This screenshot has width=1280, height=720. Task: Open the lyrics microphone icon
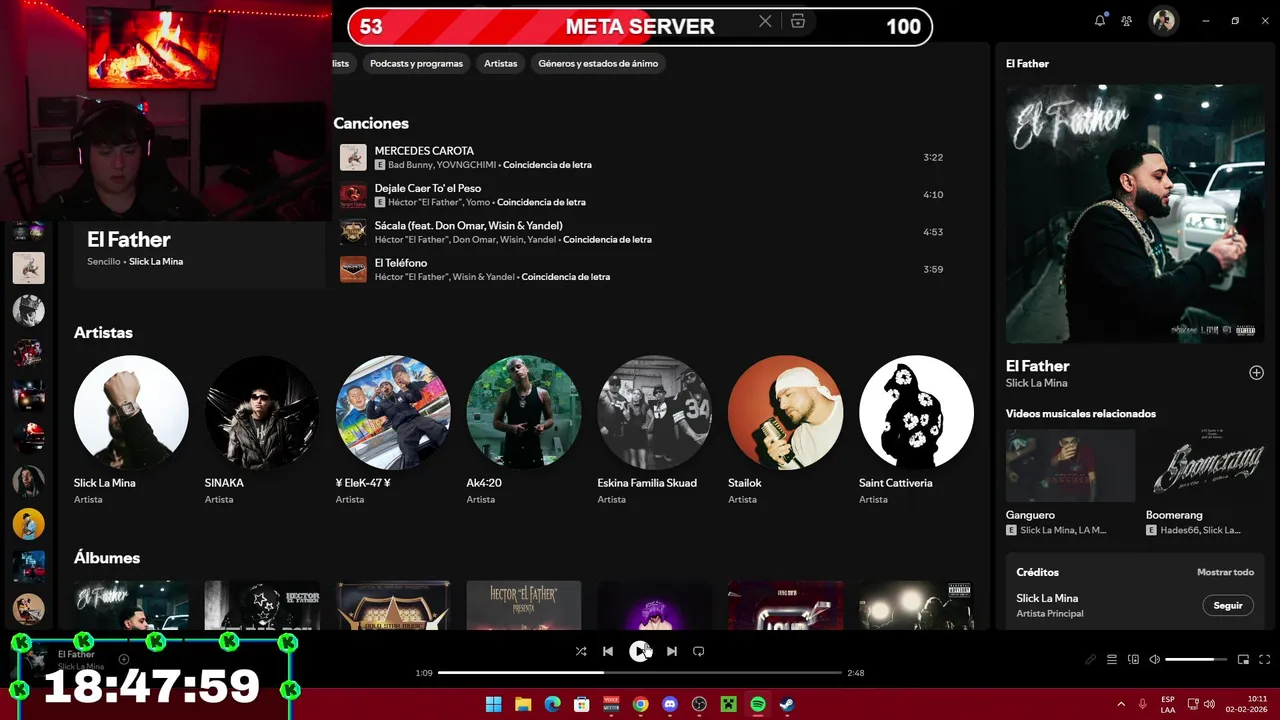[x=1091, y=660]
